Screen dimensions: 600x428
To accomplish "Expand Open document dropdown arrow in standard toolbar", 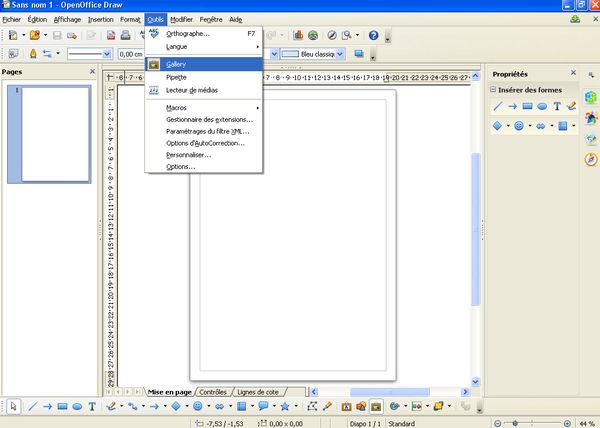I will (46, 36).
